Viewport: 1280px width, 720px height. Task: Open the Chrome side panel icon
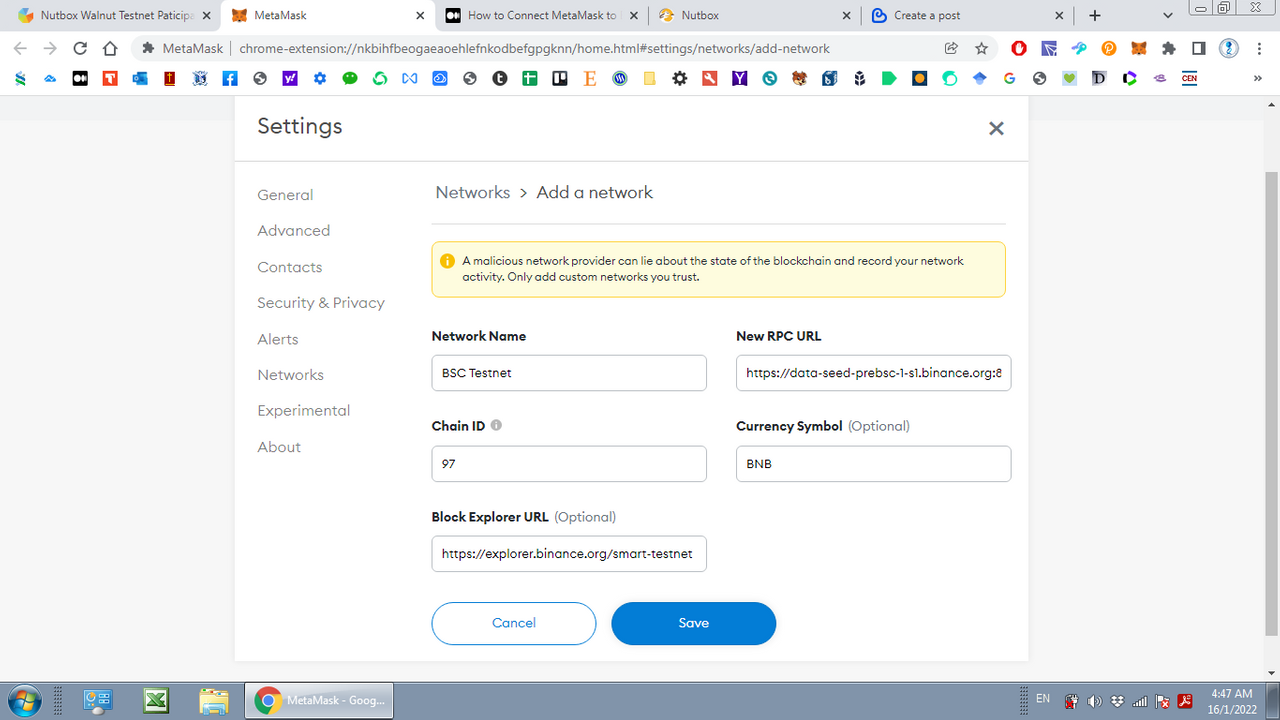1199,48
